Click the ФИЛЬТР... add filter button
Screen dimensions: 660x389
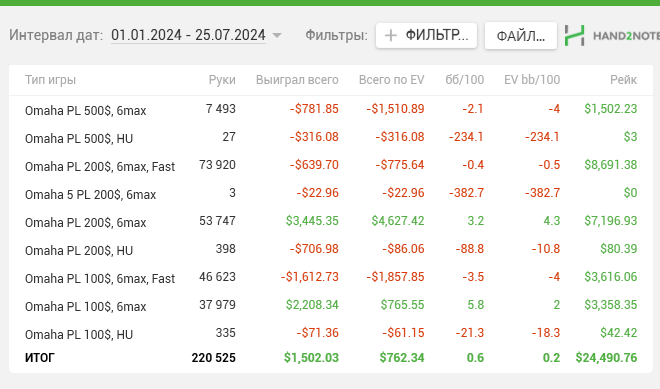pyautogui.click(x=426, y=35)
